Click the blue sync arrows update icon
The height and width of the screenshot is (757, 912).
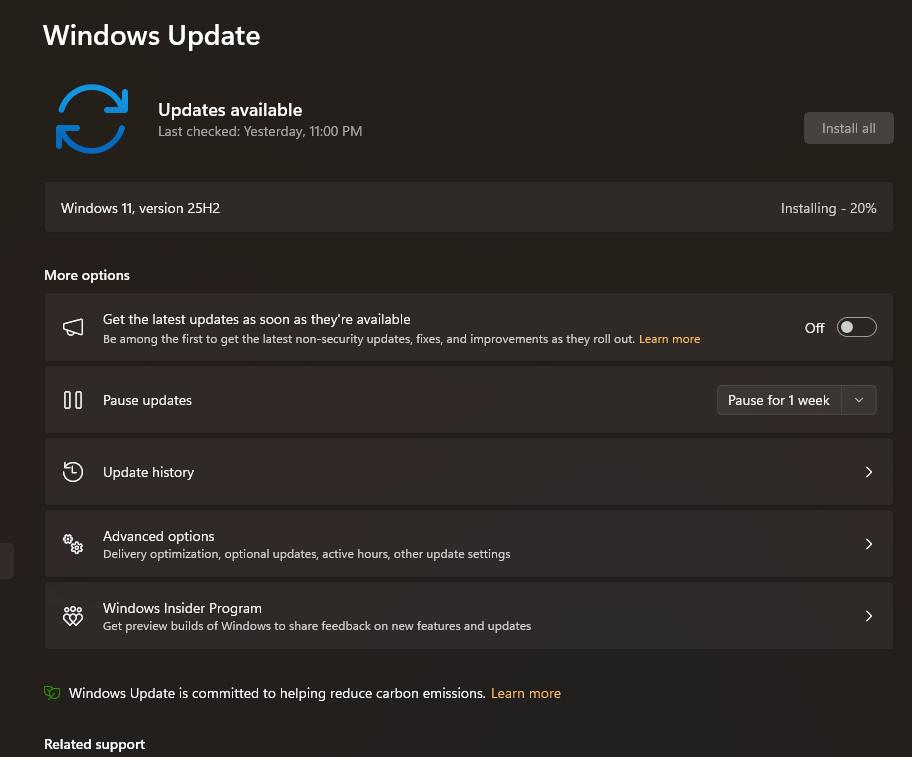click(x=92, y=119)
